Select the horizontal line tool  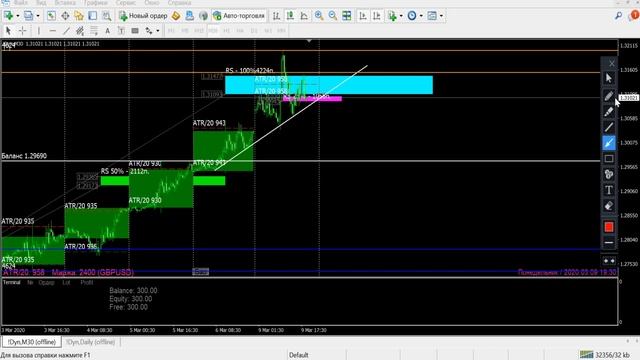tap(53, 31)
